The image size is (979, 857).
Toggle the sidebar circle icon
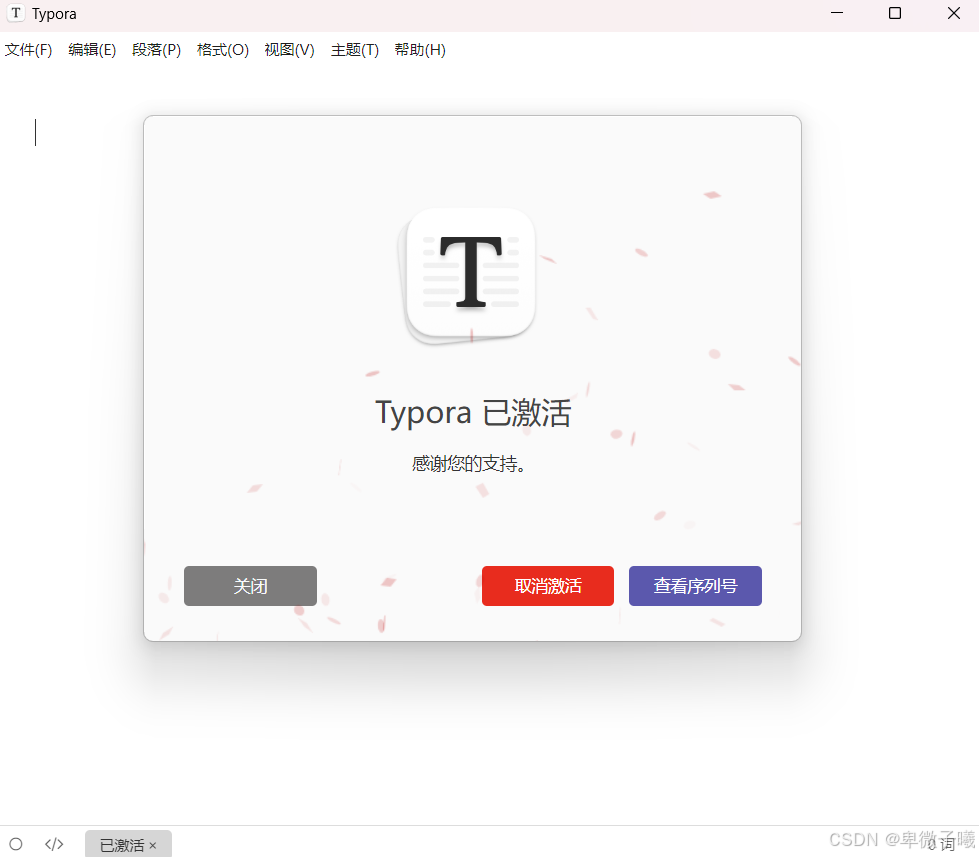click(x=16, y=844)
